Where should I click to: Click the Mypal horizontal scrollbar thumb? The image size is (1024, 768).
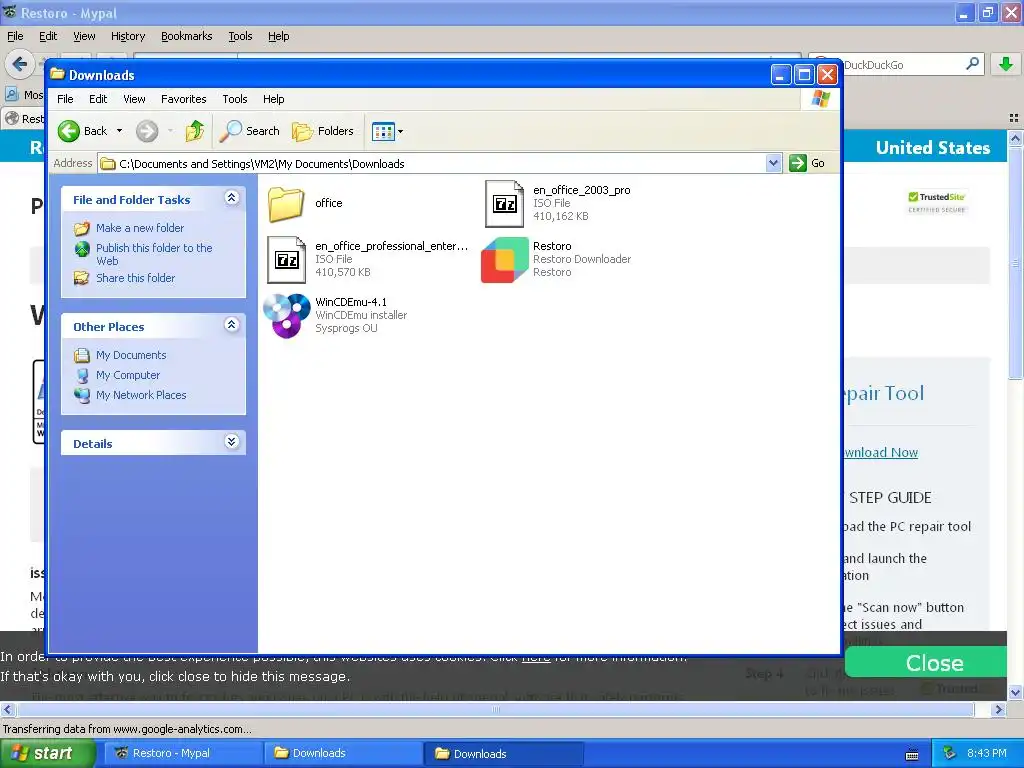click(x=494, y=709)
